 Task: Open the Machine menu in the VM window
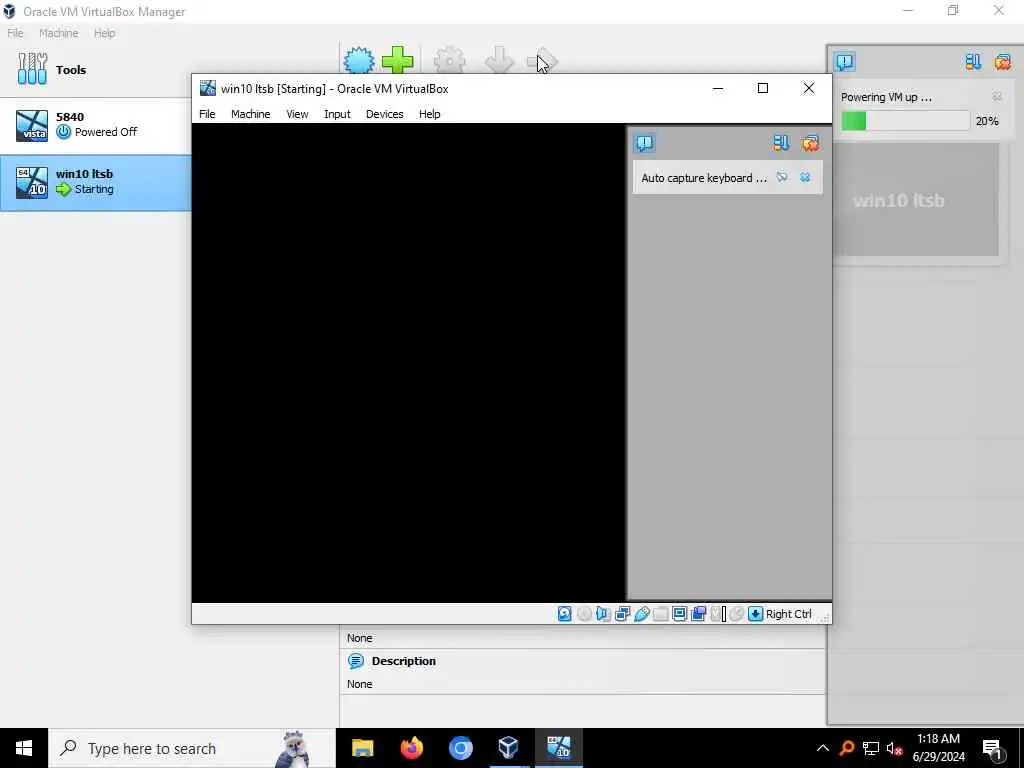[x=251, y=114]
